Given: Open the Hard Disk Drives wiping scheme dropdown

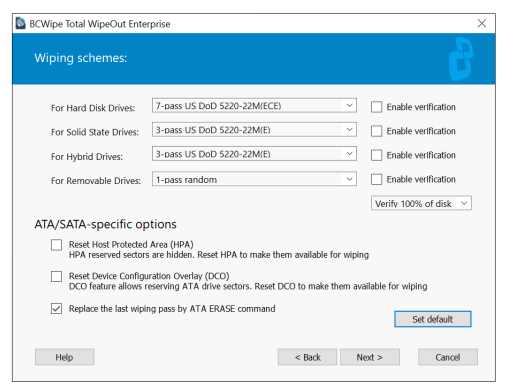Looking at the screenshot, I should click(254, 106).
